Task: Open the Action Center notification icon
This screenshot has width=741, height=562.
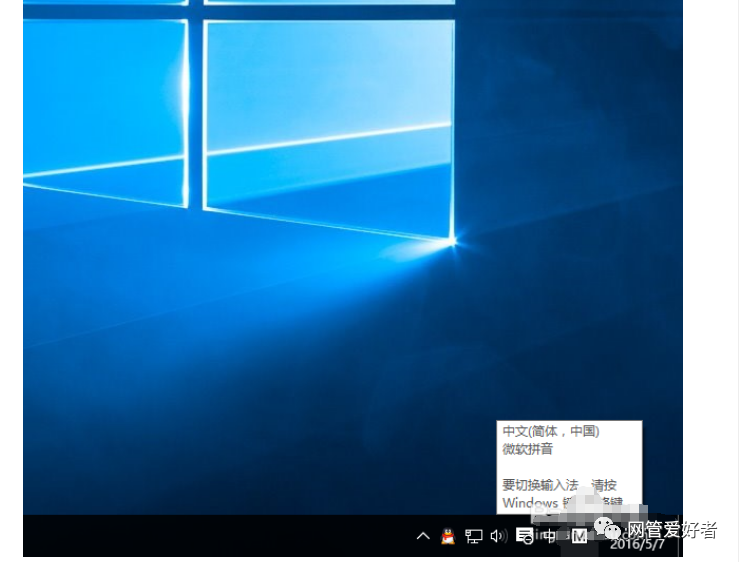Action: 524,536
